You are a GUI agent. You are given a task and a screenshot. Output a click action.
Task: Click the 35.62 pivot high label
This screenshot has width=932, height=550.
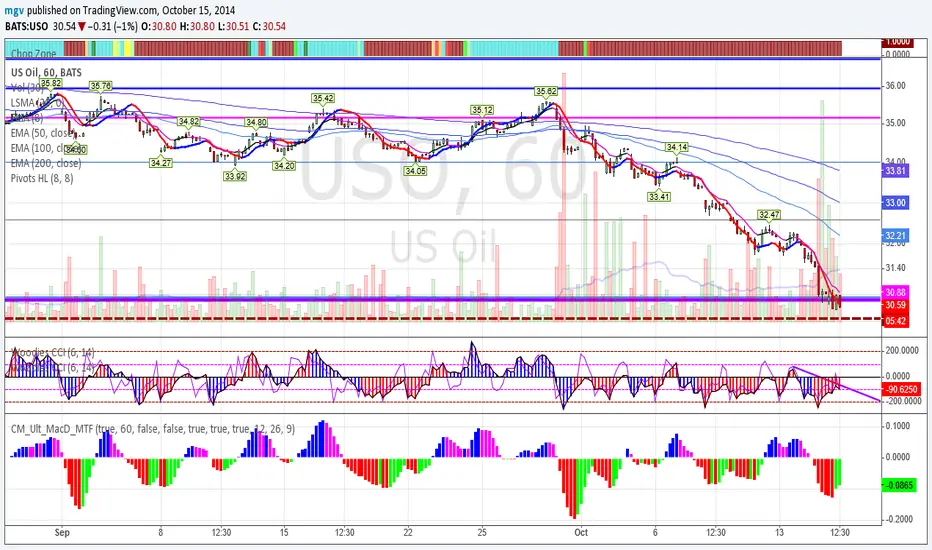point(546,91)
